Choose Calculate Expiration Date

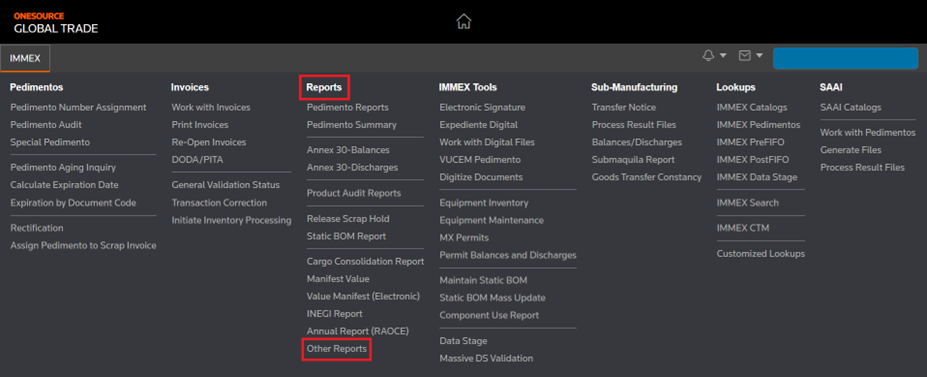(64, 185)
